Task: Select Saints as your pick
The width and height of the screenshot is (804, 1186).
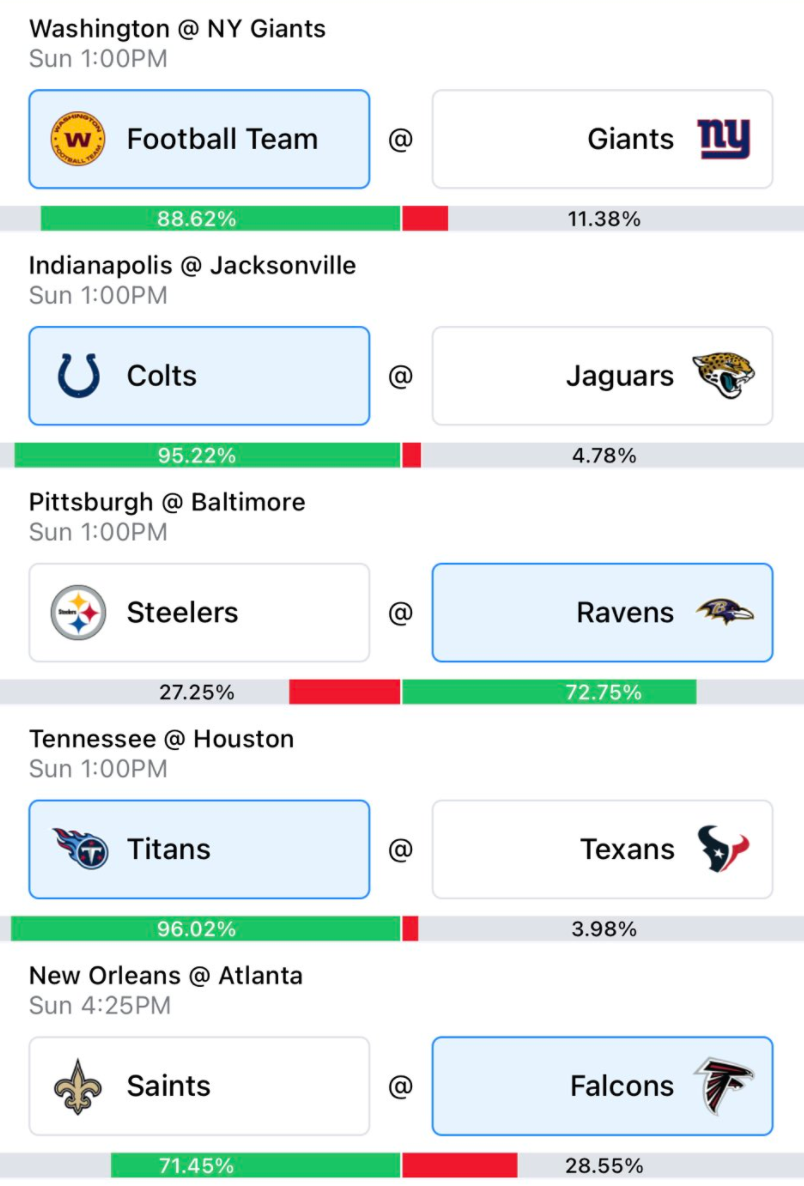Action: (x=199, y=1086)
